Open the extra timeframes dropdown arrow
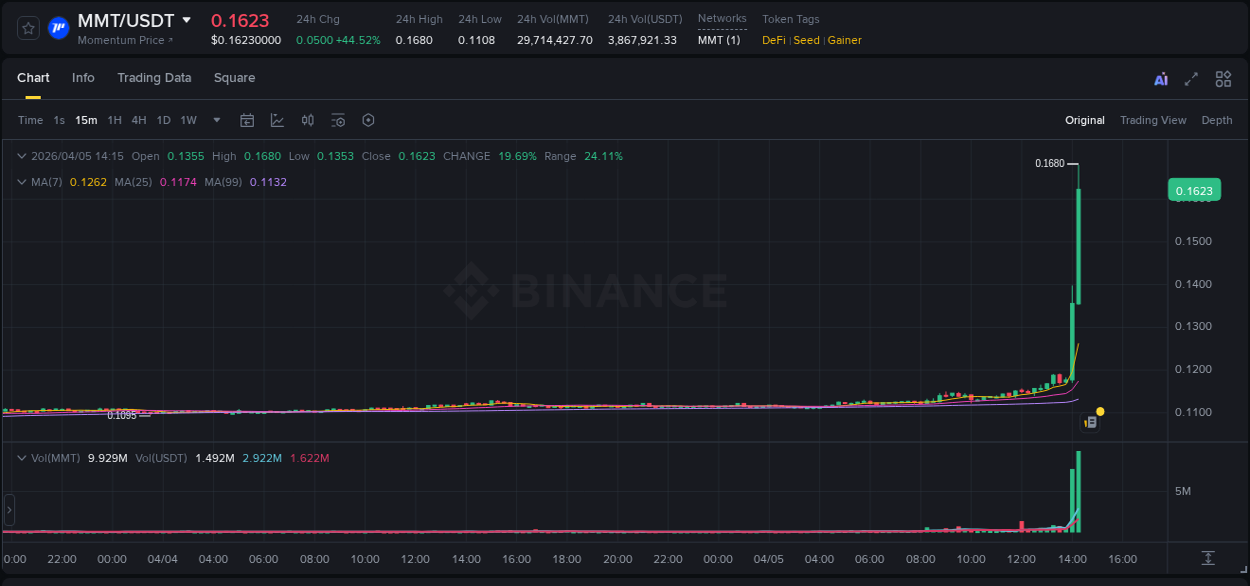Image resolution: width=1250 pixels, height=586 pixels. click(x=215, y=120)
